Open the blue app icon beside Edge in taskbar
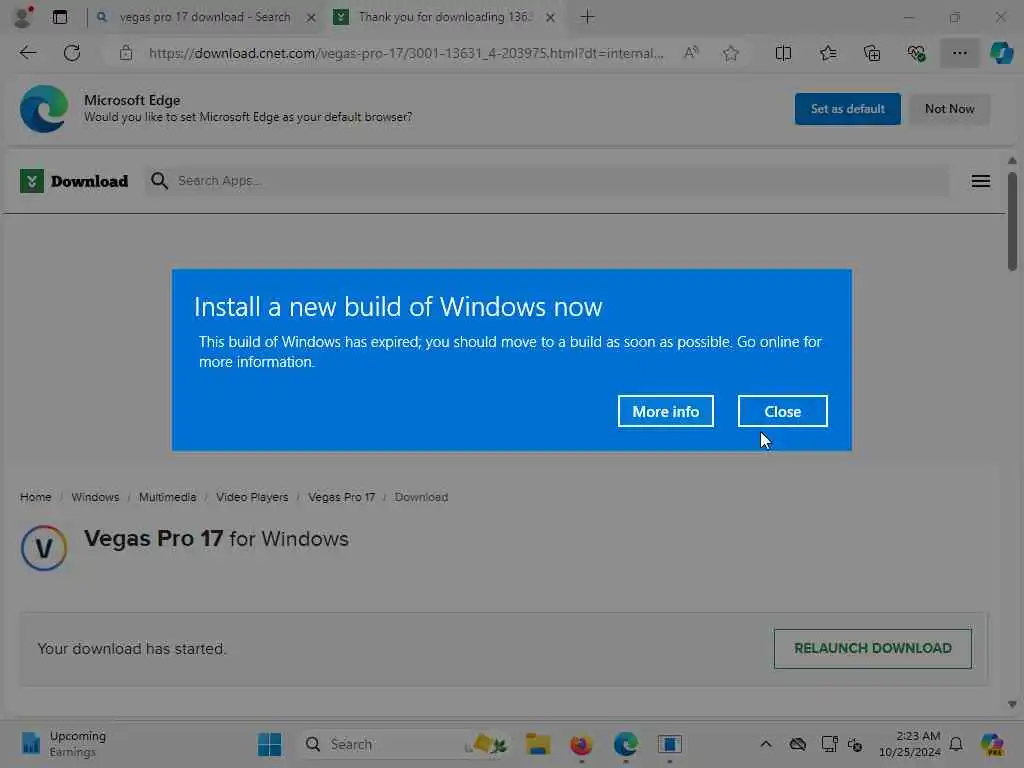Screen dimensions: 1024x768 point(669,744)
